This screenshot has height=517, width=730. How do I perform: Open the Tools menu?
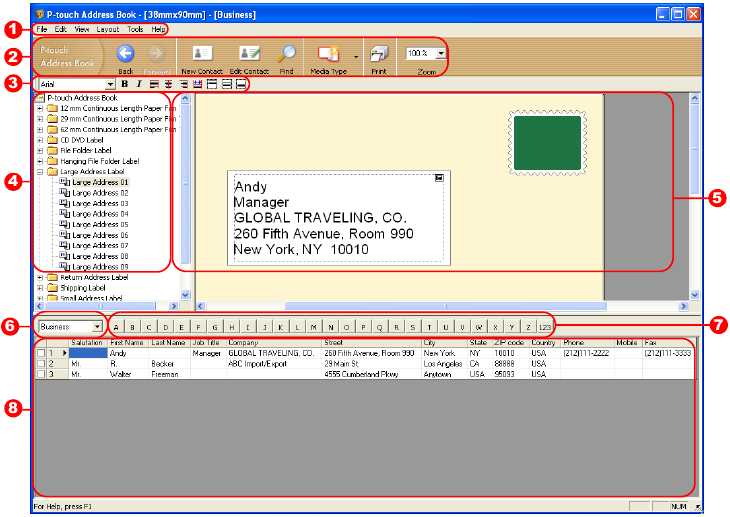135,29
